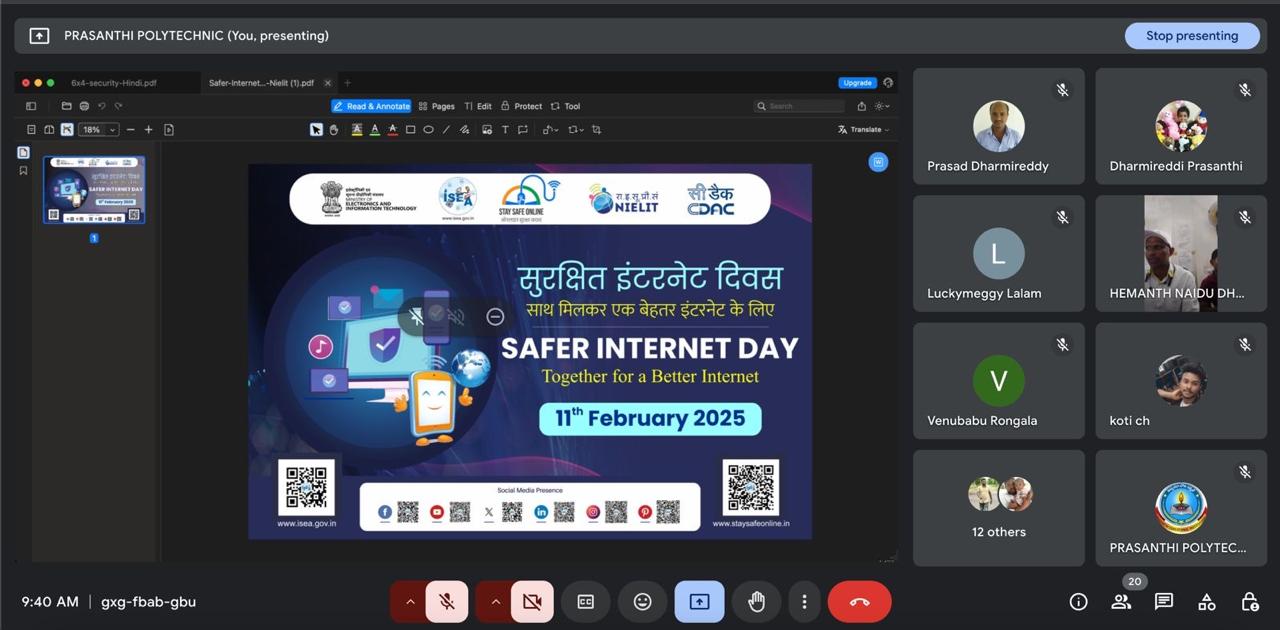This screenshot has width=1280, height=630.
Task: Open the Protect menu in PDF toolbar
Action: click(522, 106)
